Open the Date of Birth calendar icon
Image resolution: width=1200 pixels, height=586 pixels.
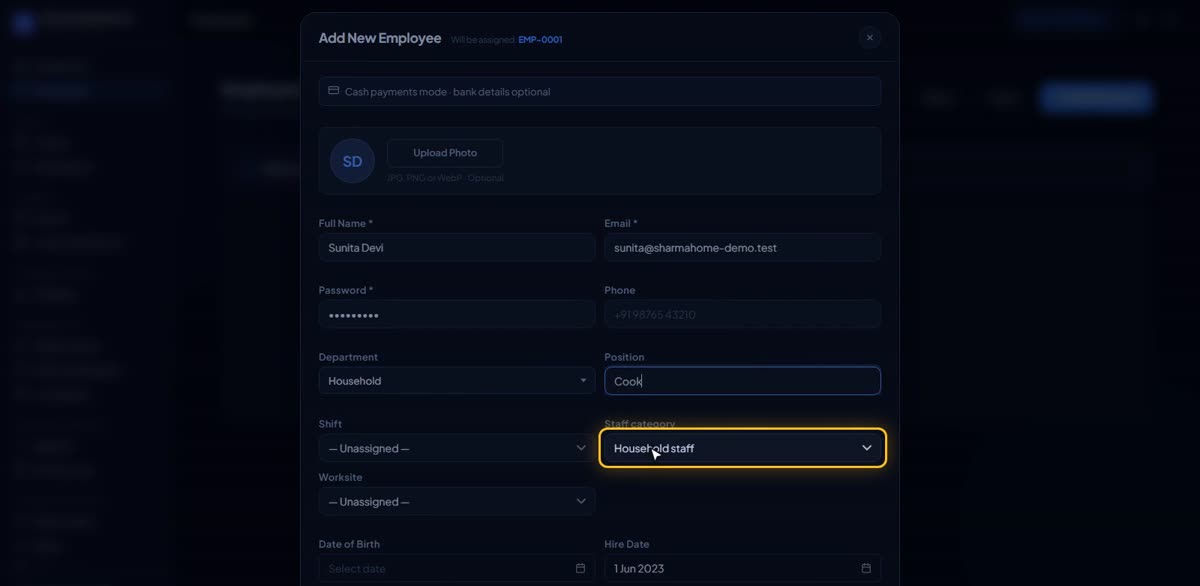click(580, 568)
